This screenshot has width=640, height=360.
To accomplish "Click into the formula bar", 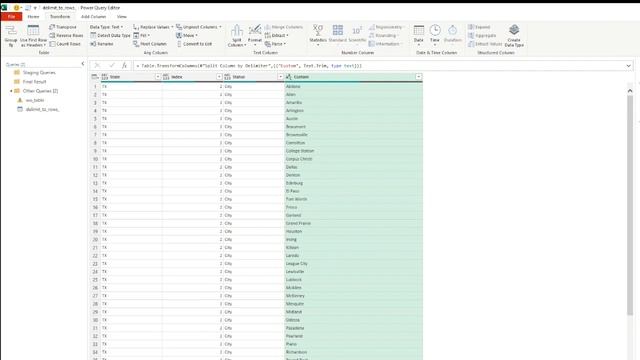I will pos(378,66).
